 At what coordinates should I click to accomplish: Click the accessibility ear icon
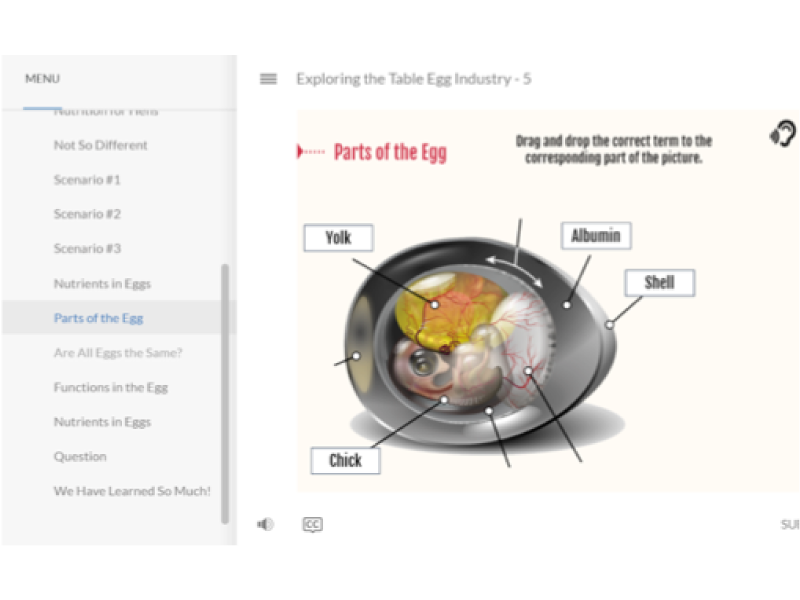(783, 134)
